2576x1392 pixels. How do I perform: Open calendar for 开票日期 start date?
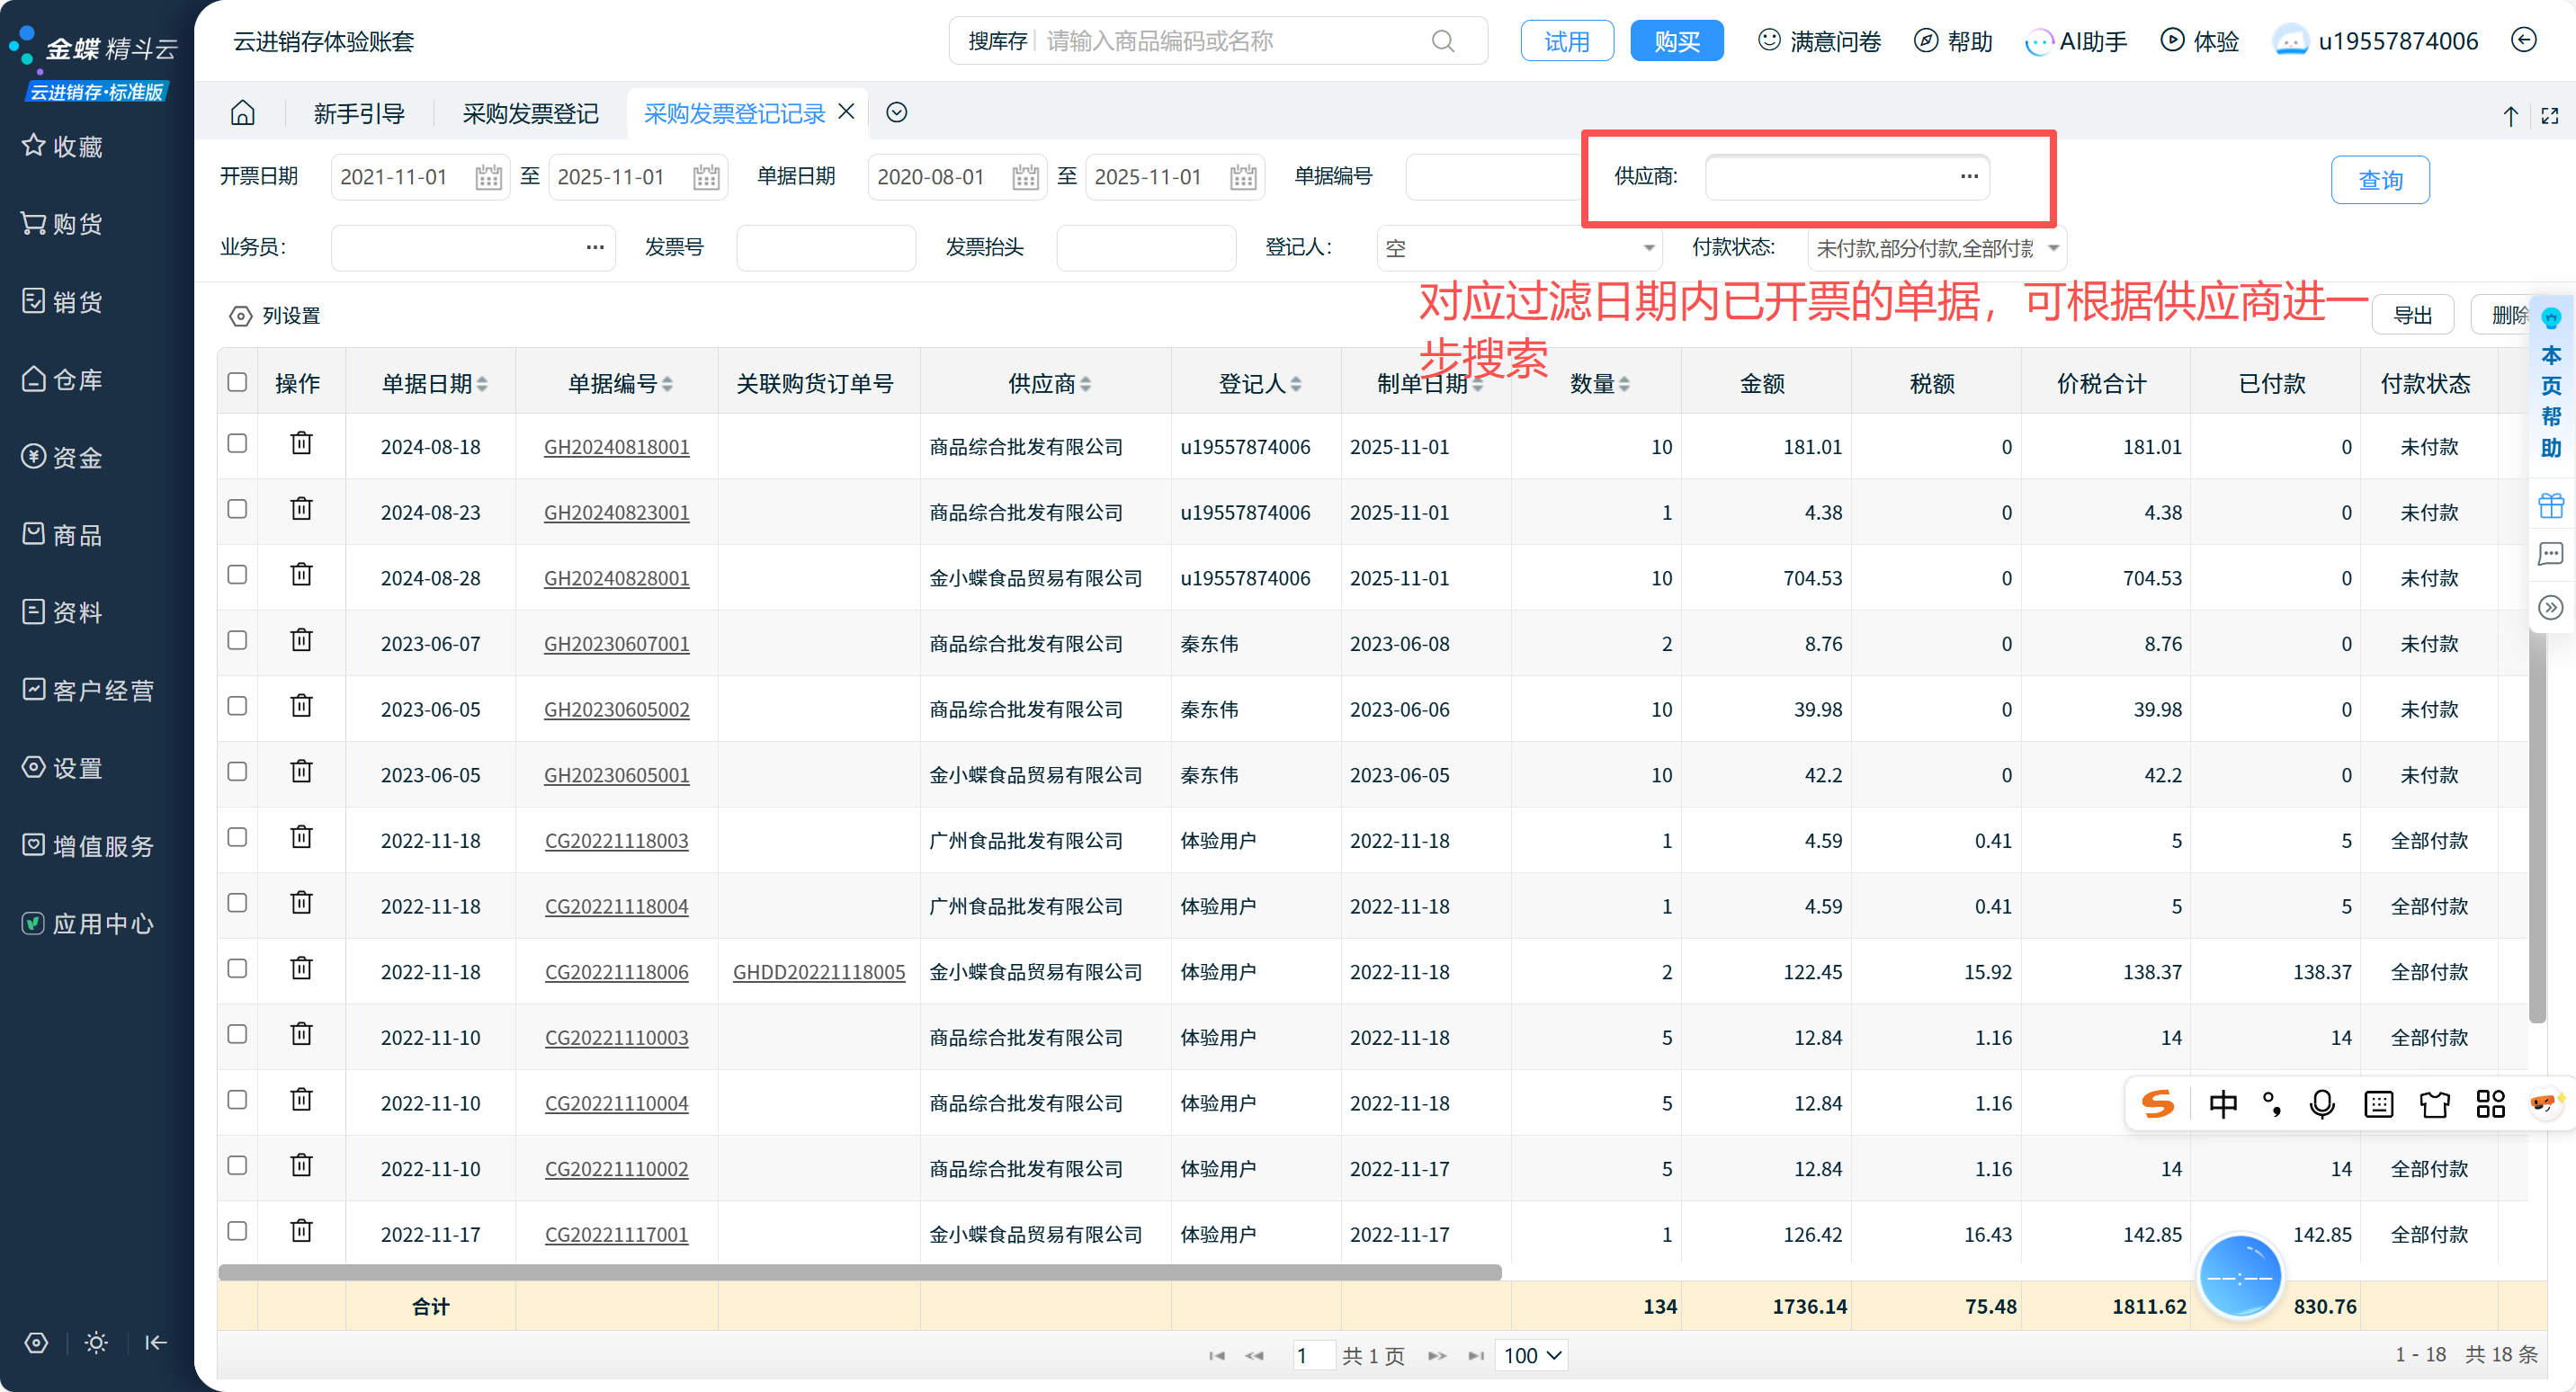(488, 178)
